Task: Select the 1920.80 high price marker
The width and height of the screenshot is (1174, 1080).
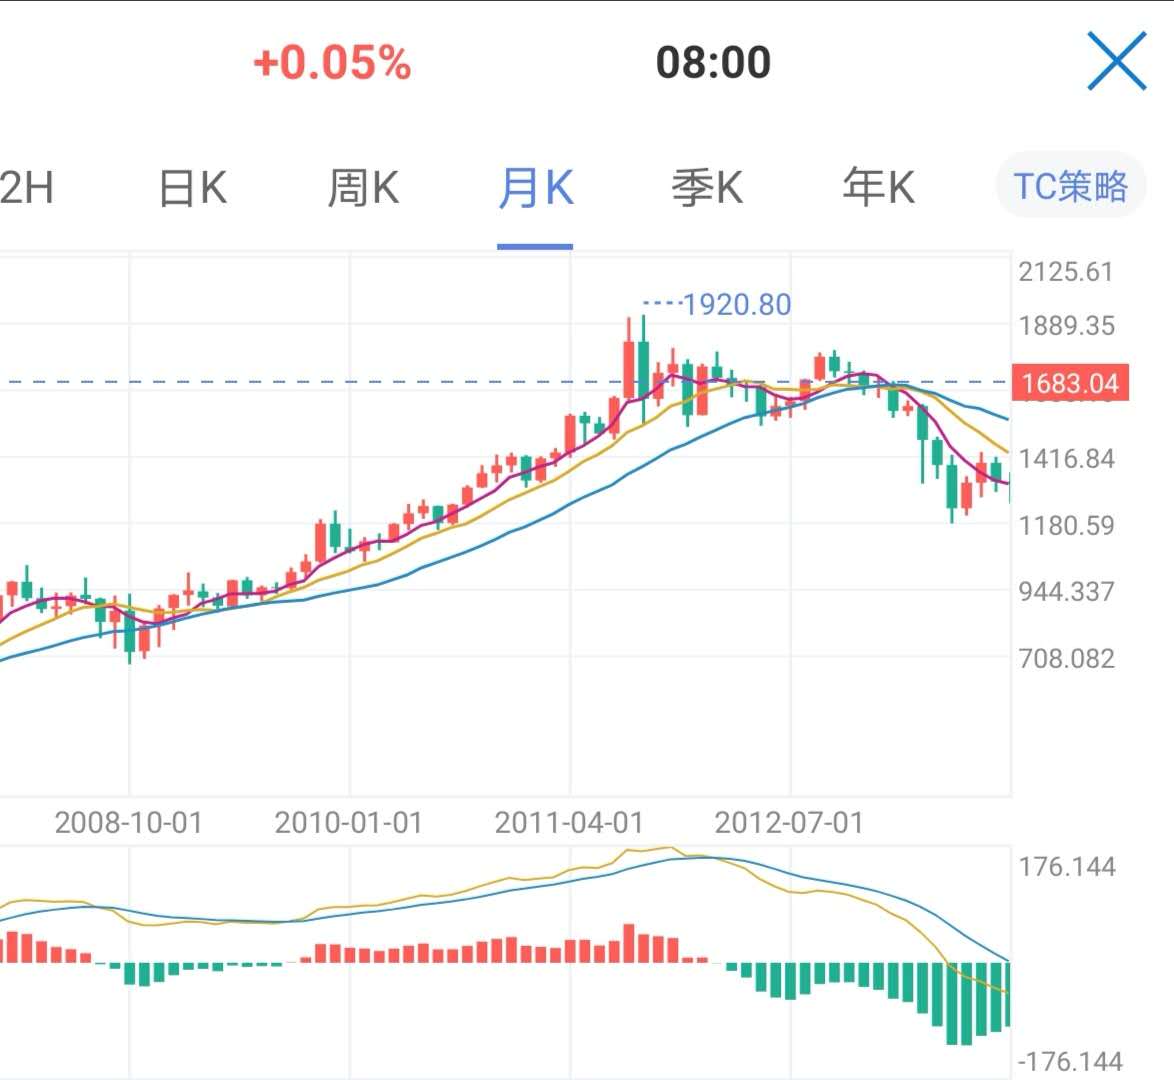Action: (x=736, y=304)
